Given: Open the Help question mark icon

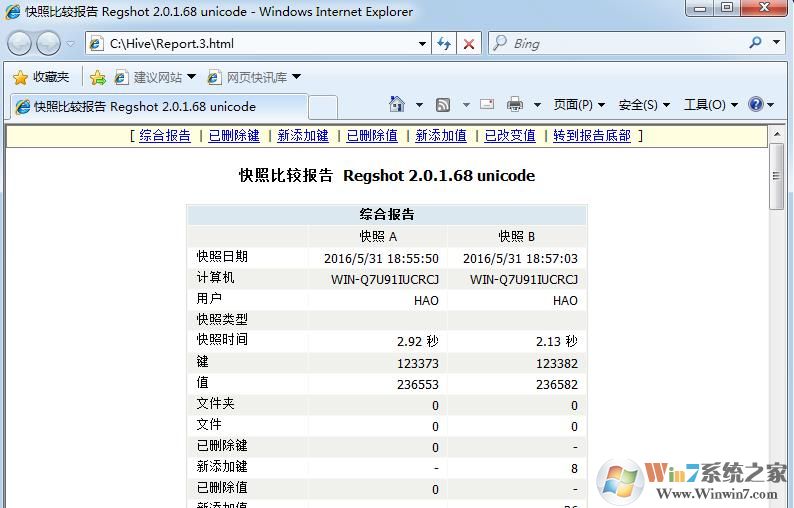Looking at the screenshot, I should [x=756, y=105].
